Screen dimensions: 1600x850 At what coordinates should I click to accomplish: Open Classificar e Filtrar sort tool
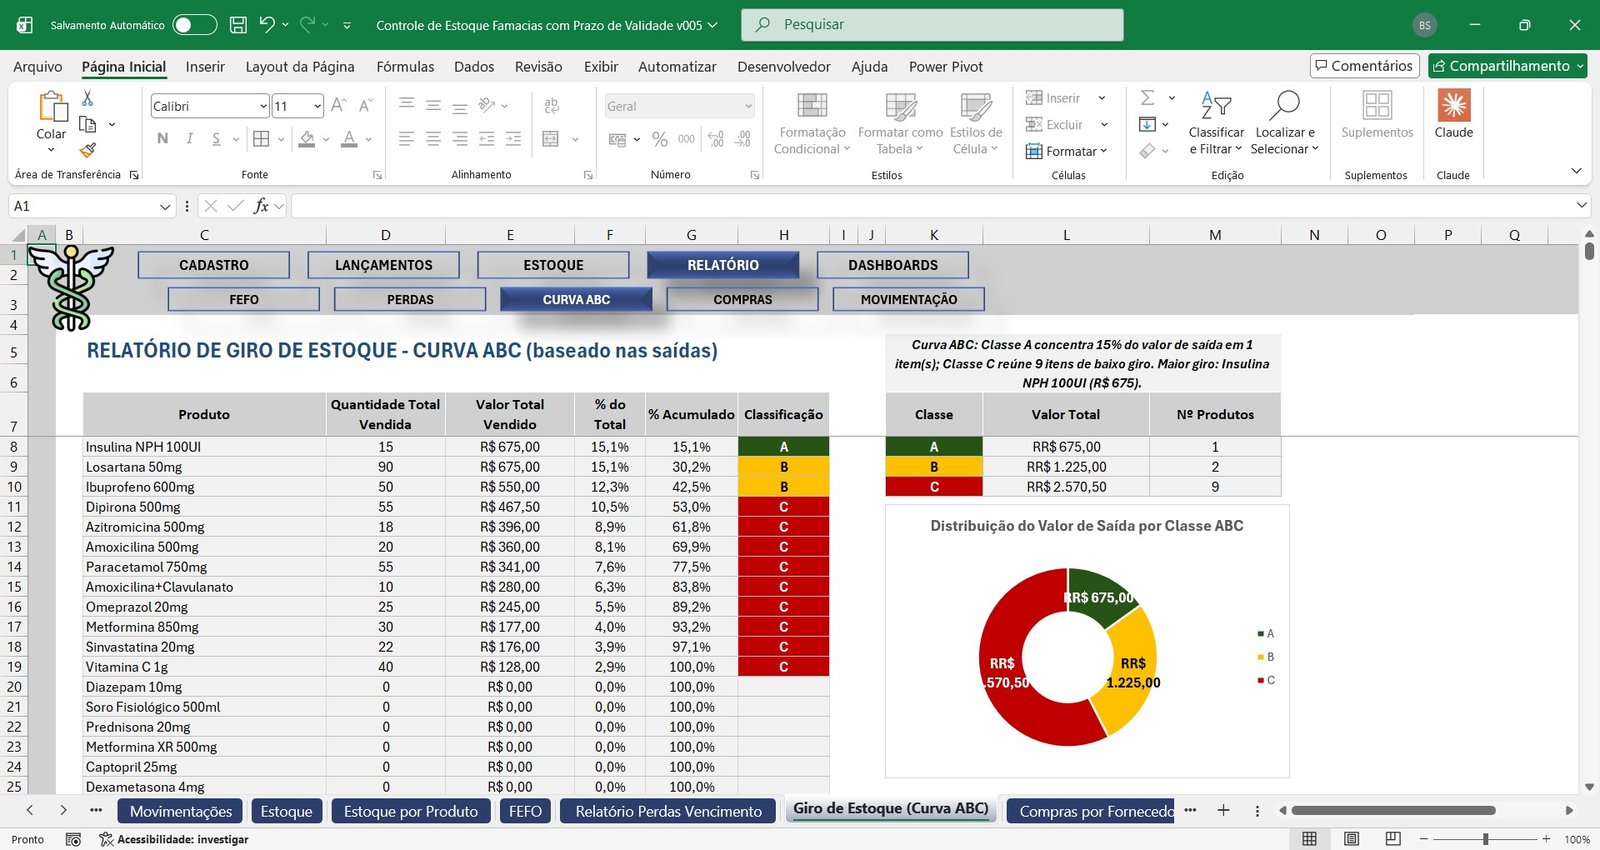point(1216,123)
